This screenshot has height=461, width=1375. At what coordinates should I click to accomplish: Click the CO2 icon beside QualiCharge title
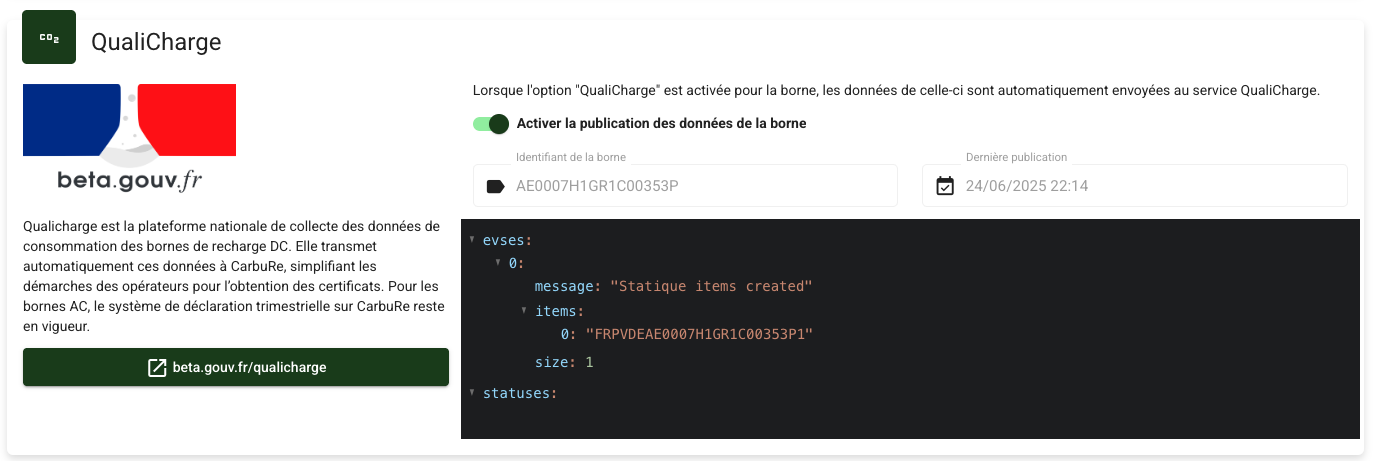(49, 37)
